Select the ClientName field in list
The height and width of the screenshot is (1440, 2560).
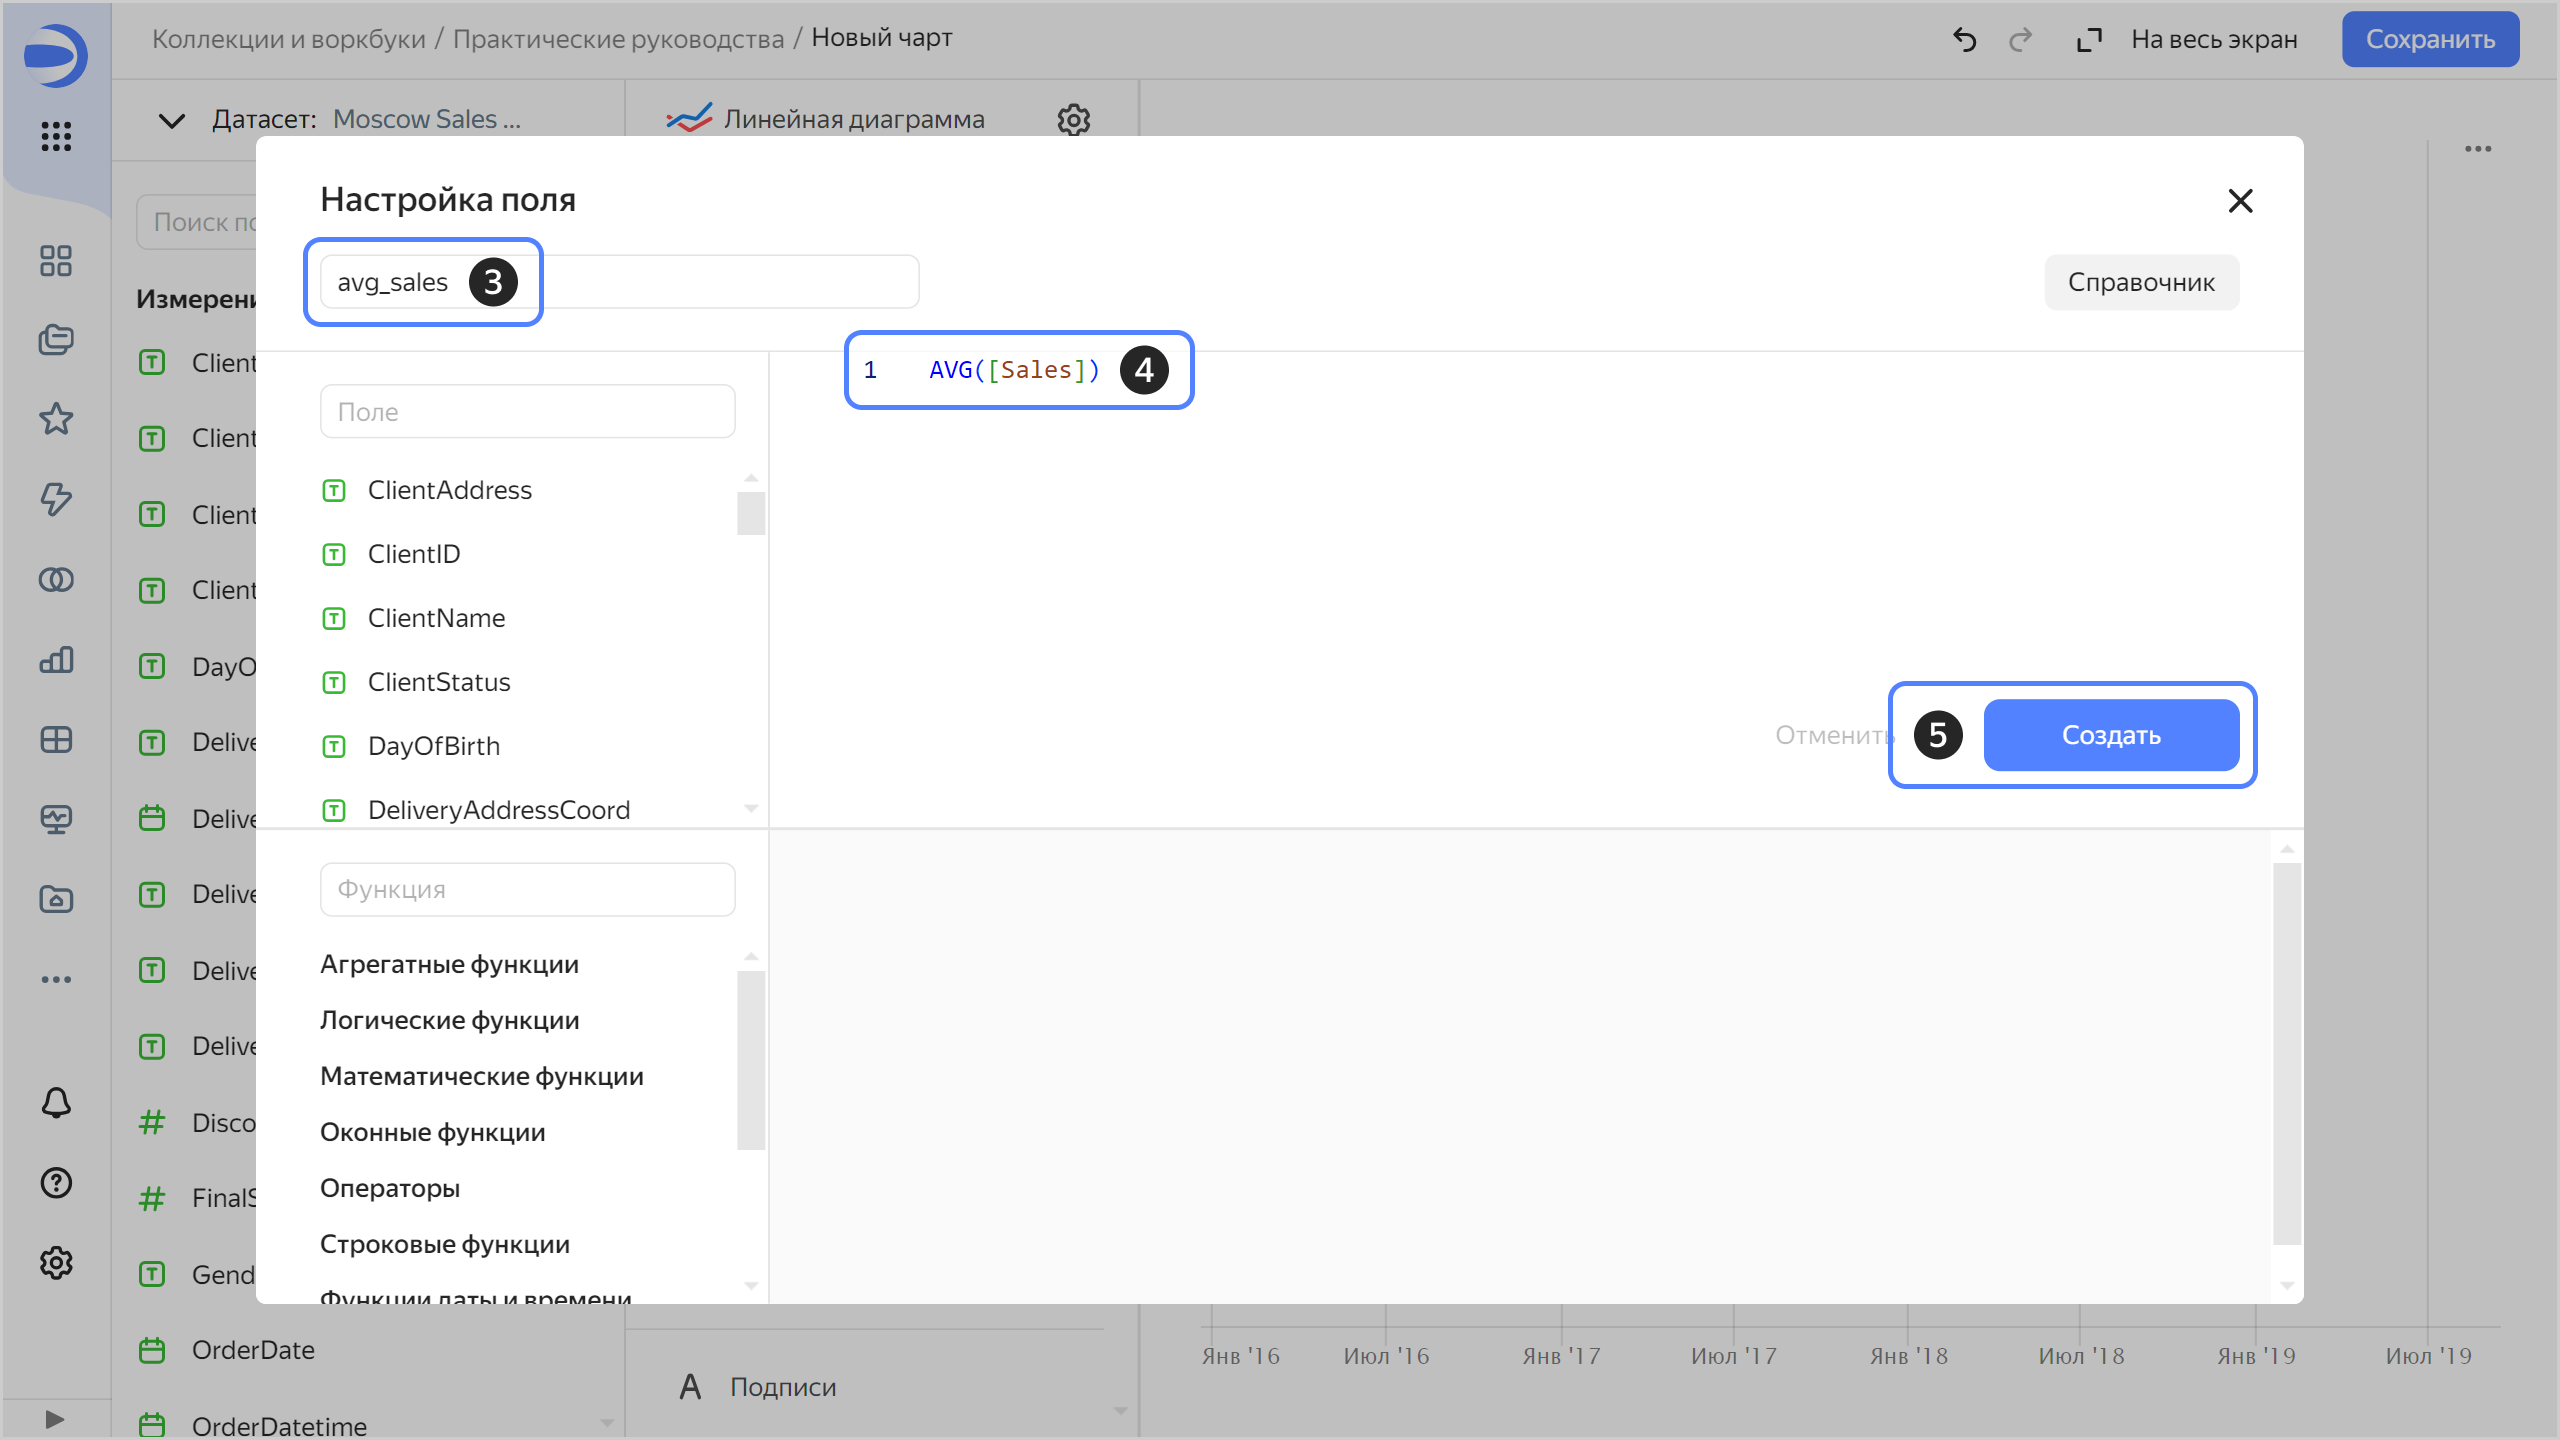[436, 618]
